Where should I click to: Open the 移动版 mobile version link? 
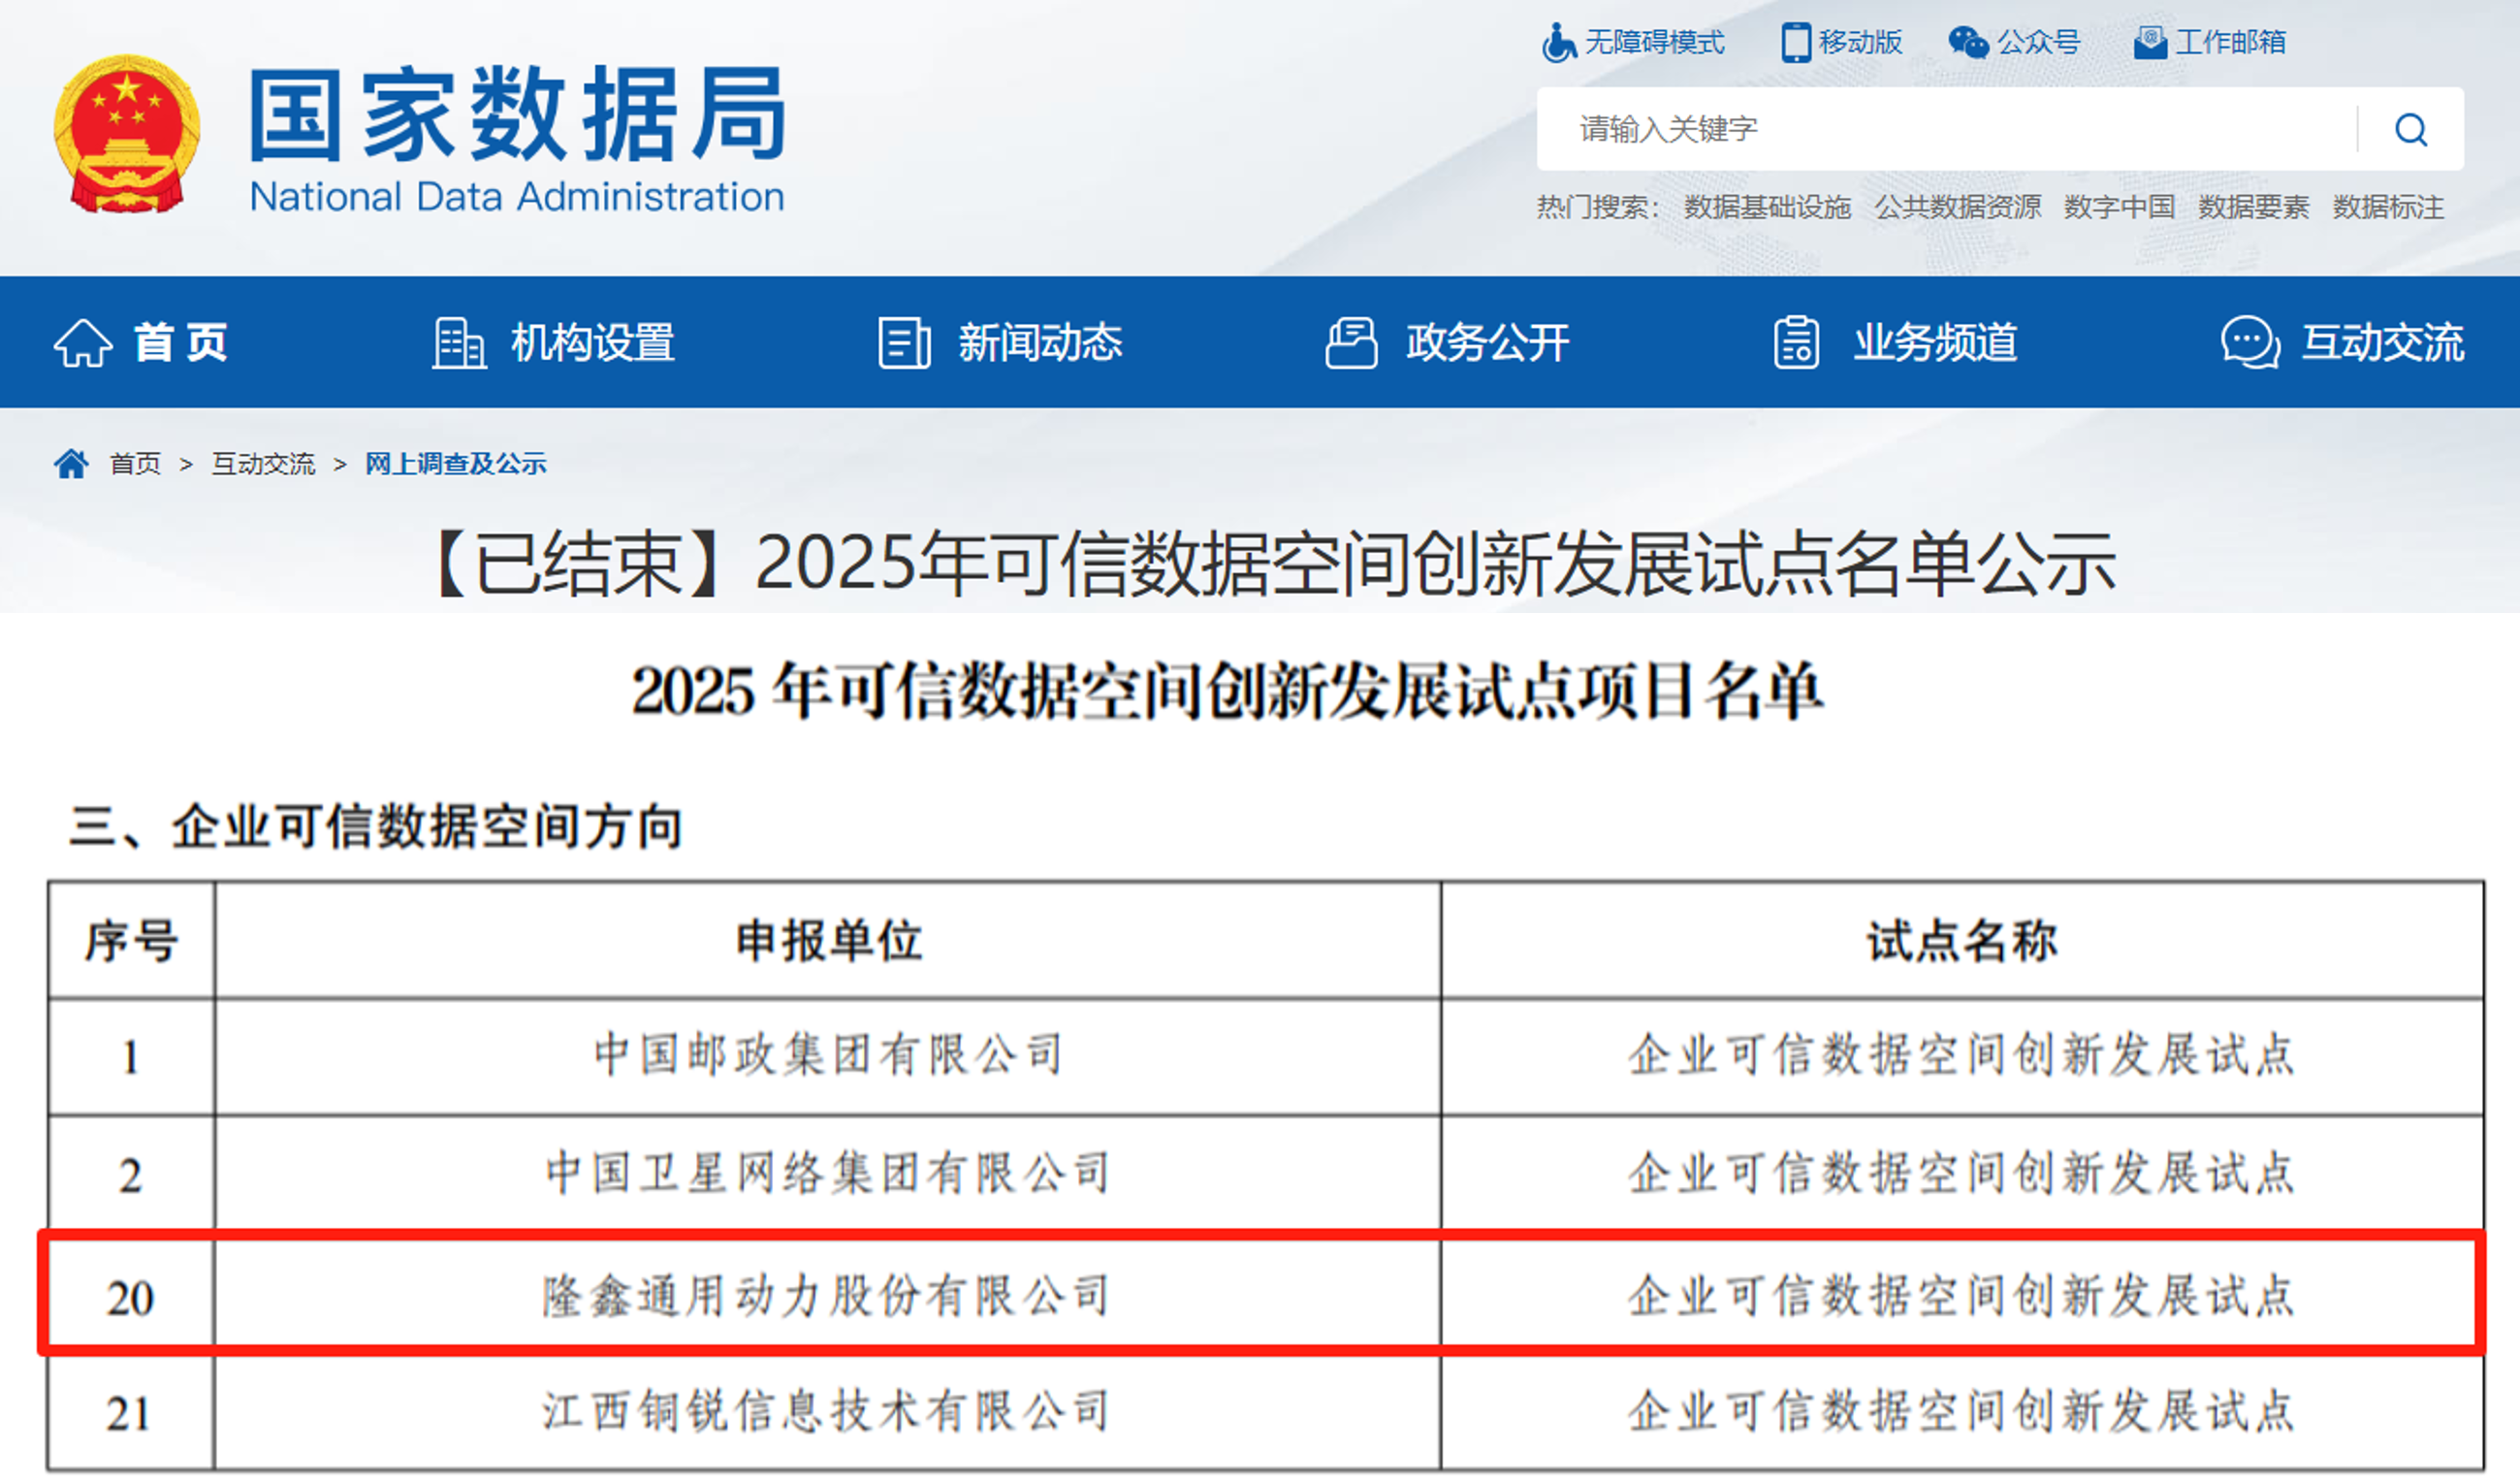[x=1860, y=42]
